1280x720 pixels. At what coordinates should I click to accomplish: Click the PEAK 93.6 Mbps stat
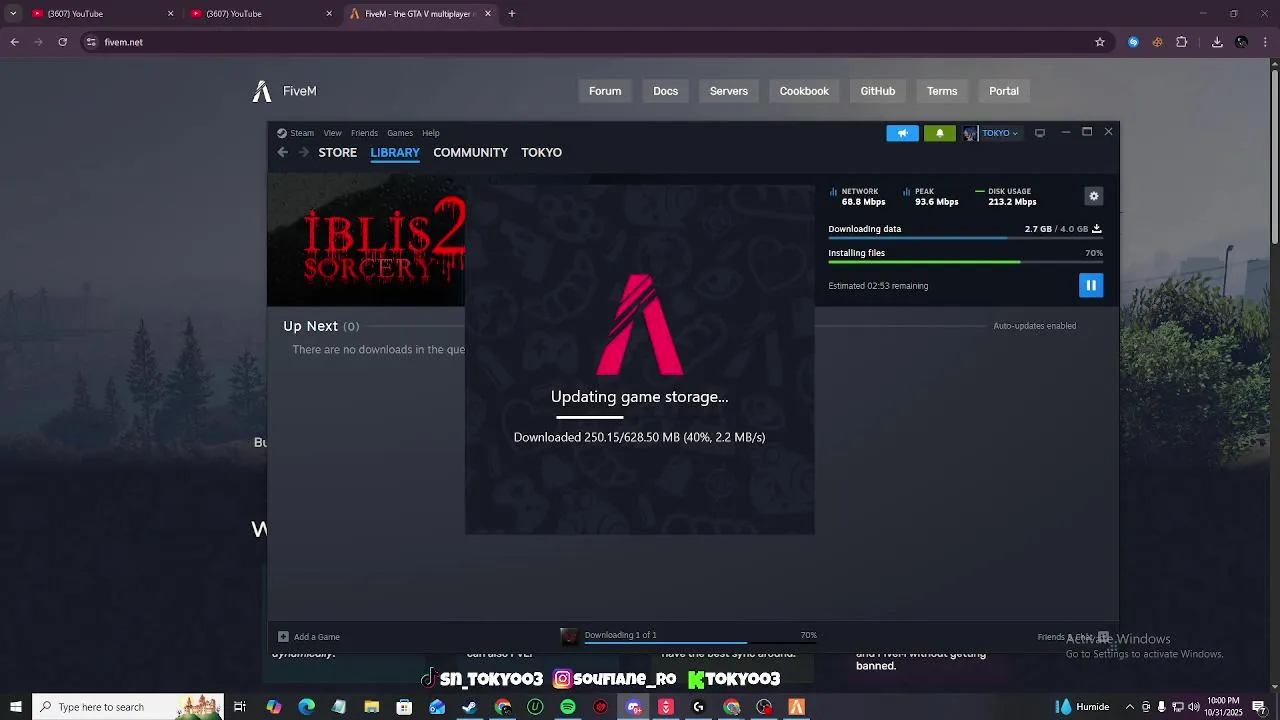point(930,196)
